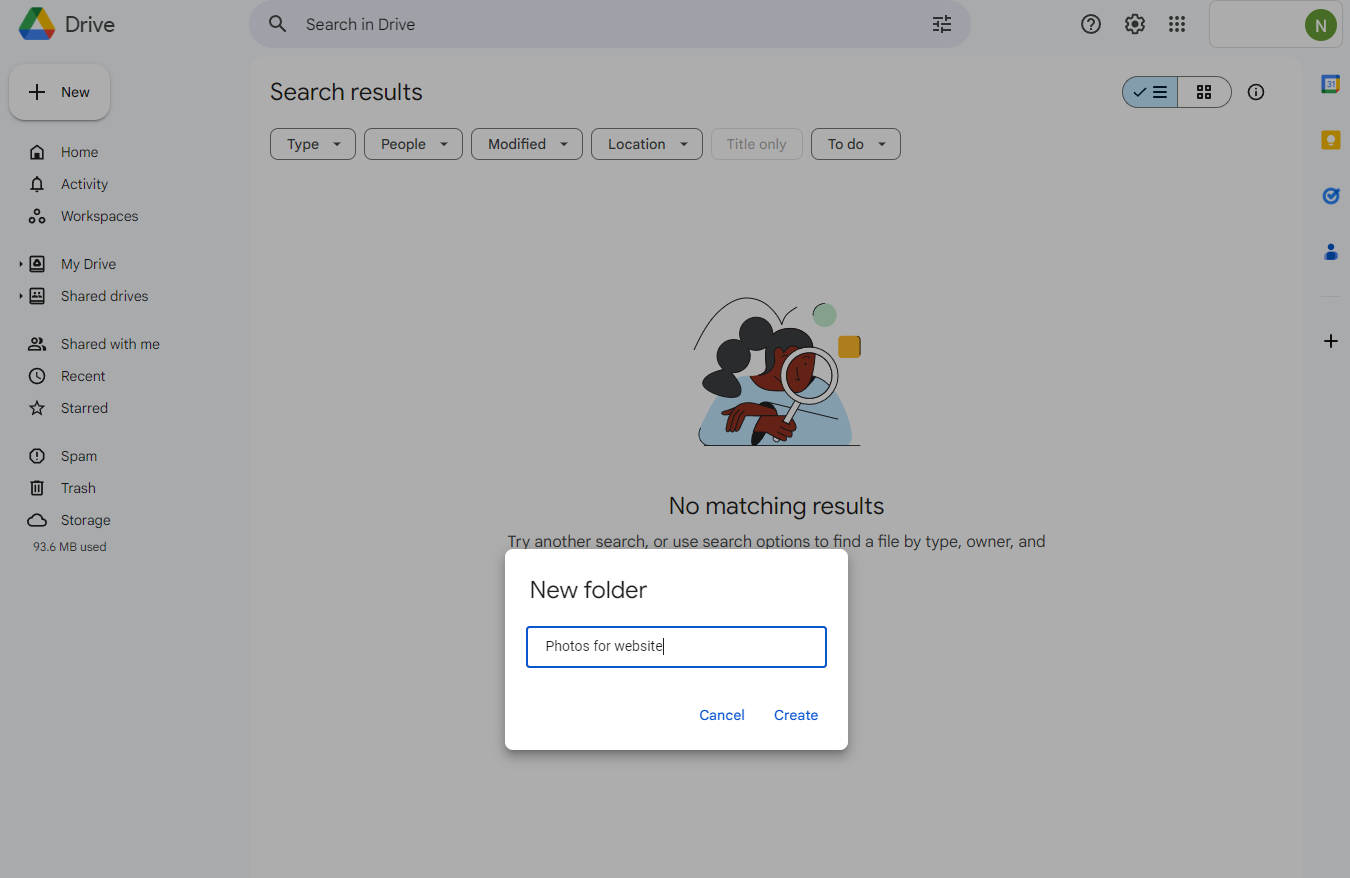Open the Type filter dropdown
This screenshot has height=878, width=1350.
(312, 144)
